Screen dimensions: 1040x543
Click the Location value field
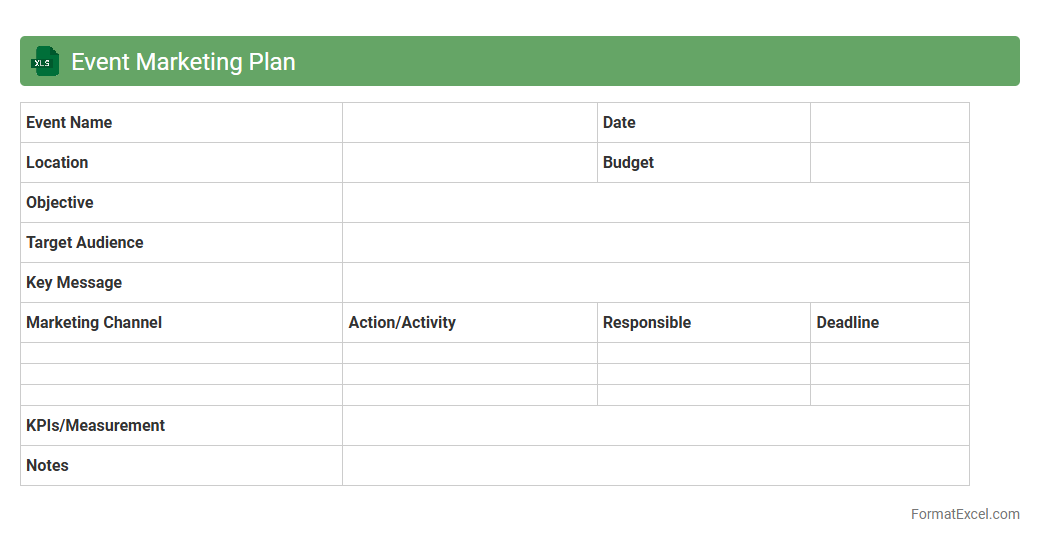[469, 163]
